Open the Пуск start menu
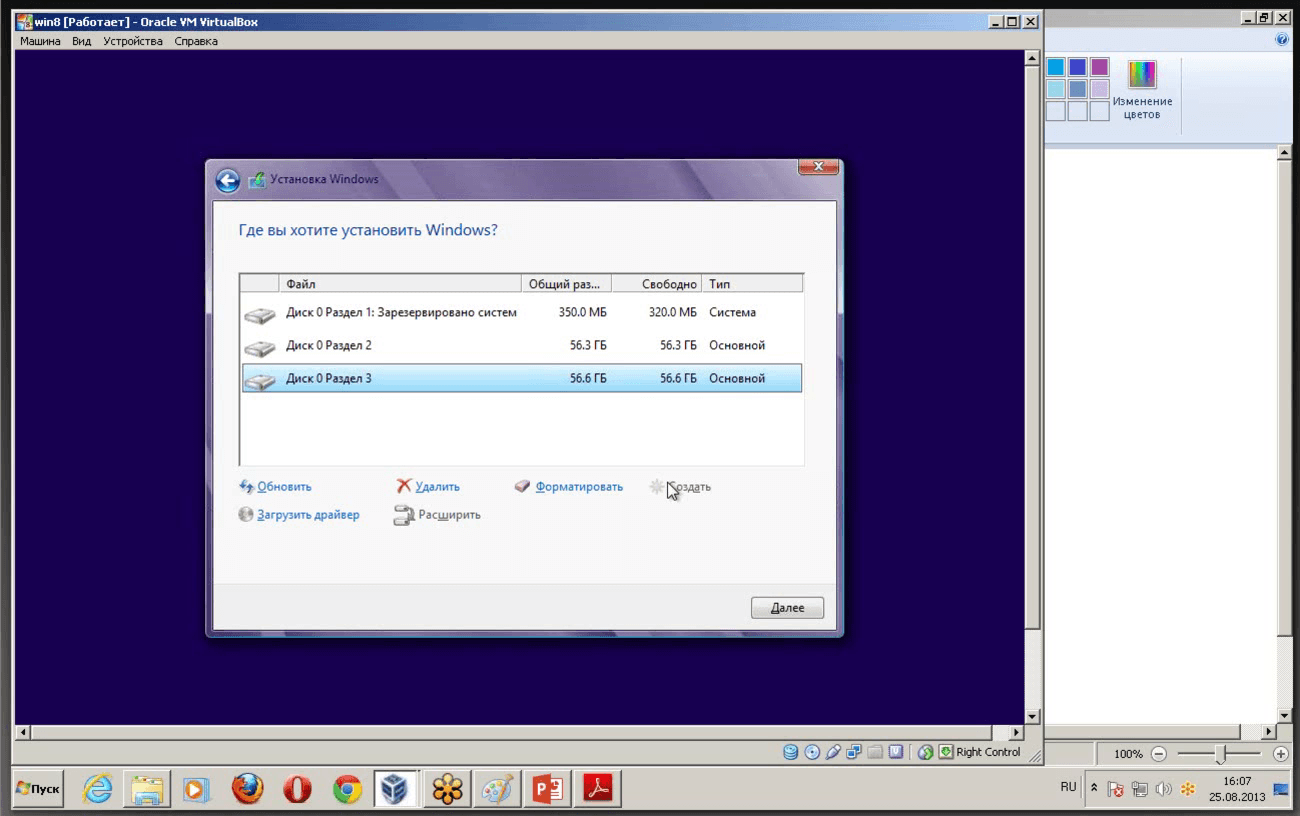Viewport: 1300px width, 816px height. [x=38, y=789]
